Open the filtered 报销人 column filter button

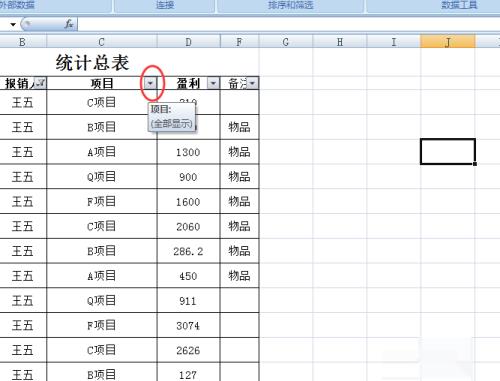coord(40,82)
